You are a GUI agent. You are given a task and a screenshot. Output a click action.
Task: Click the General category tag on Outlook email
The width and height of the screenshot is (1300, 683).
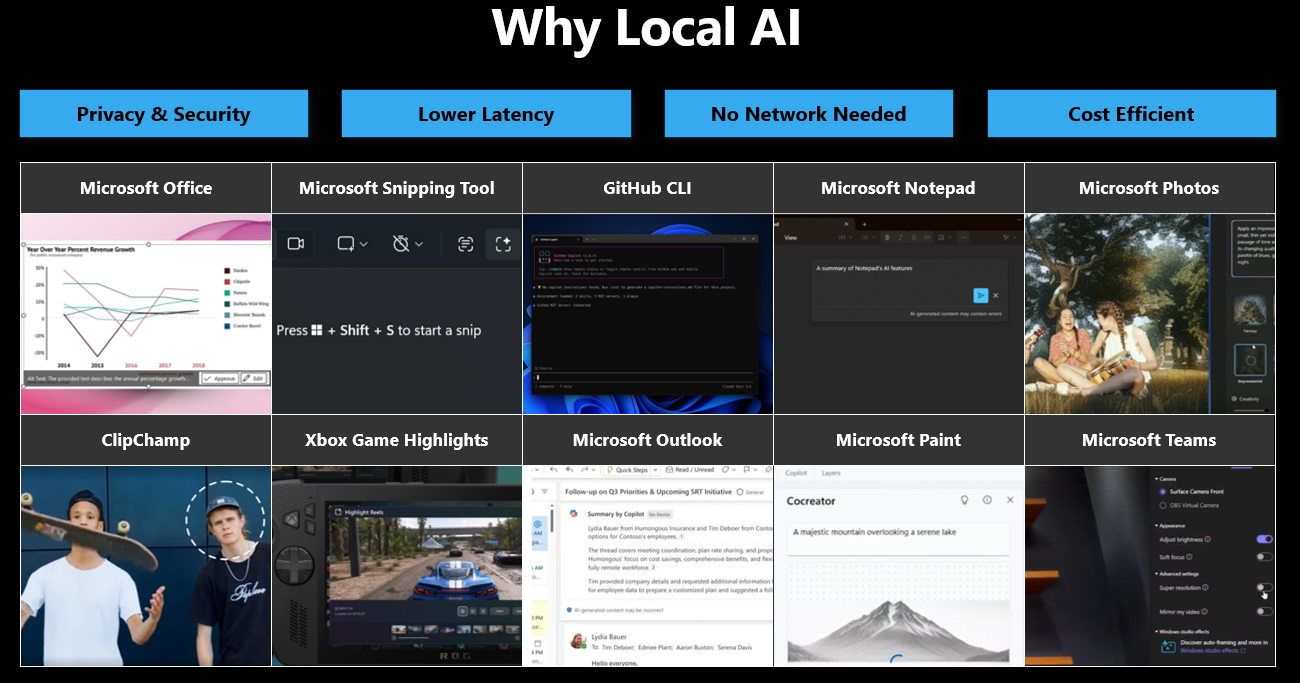coord(750,492)
